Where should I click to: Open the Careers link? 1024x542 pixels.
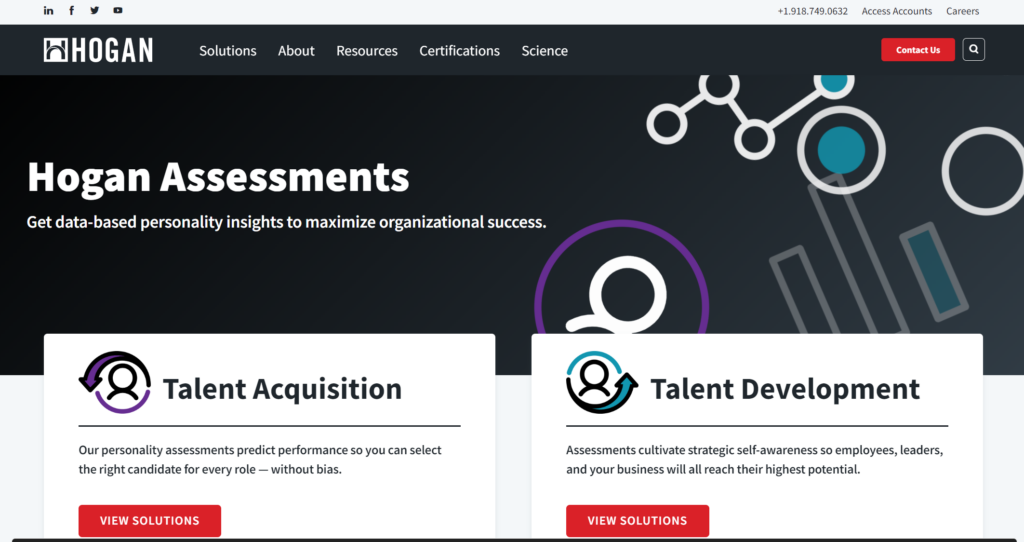(x=963, y=11)
